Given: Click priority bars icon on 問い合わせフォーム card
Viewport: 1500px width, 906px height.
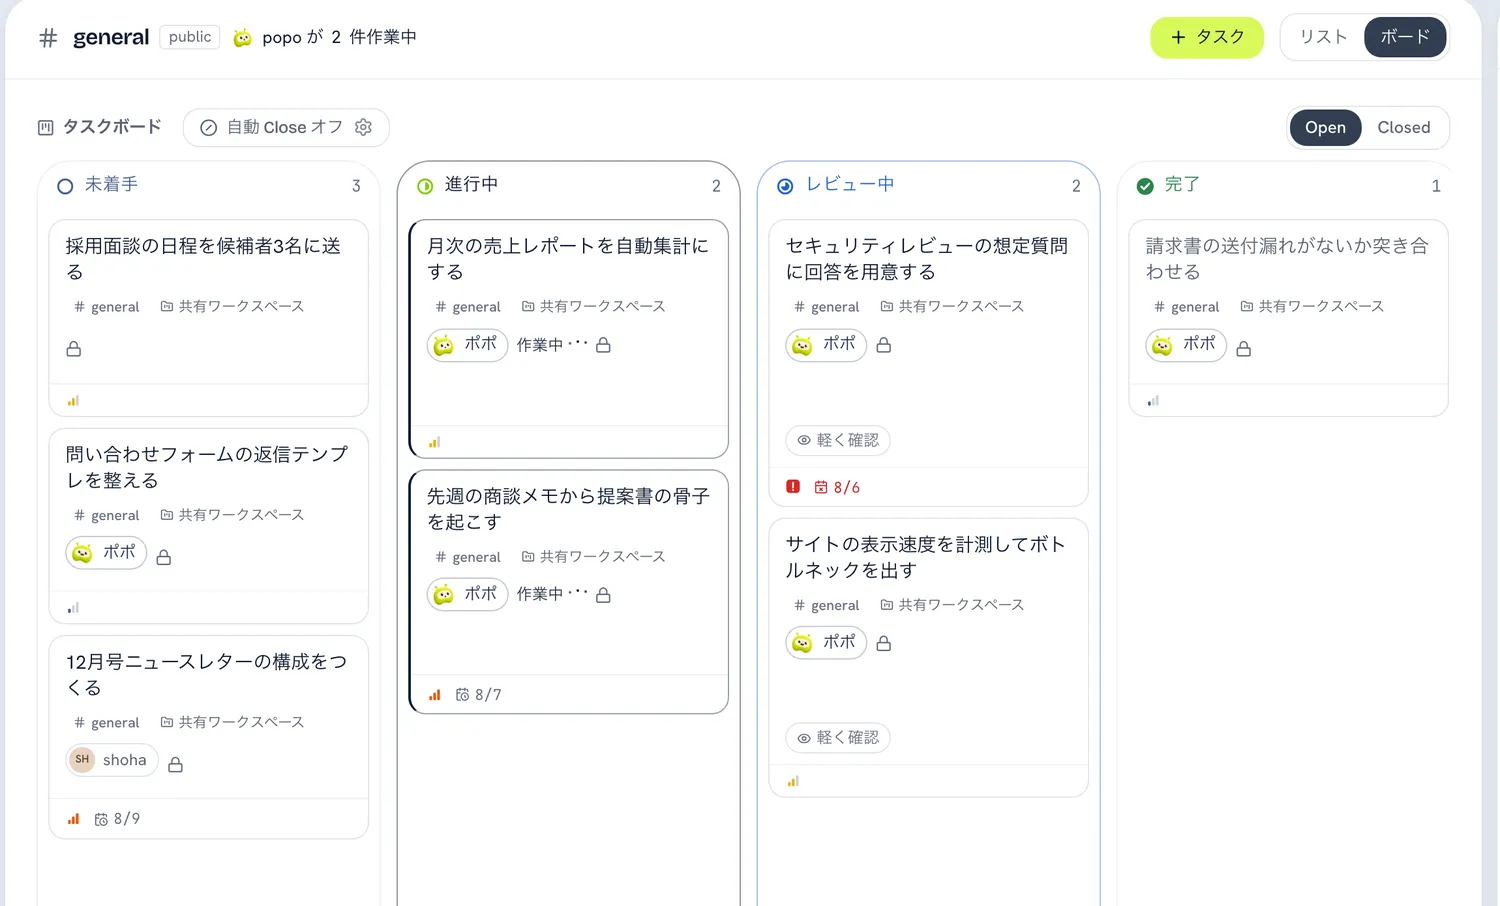Looking at the screenshot, I should pos(73,608).
